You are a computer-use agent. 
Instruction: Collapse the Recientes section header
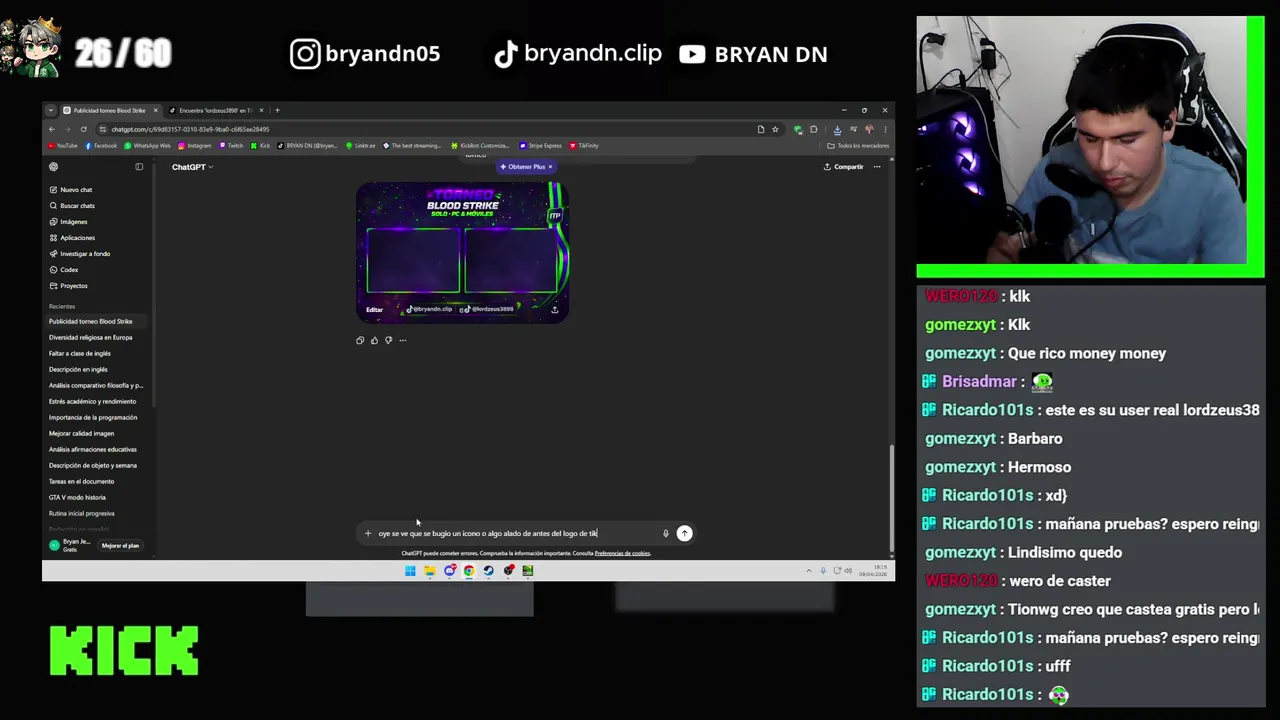pyautogui.click(x=62, y=306)
